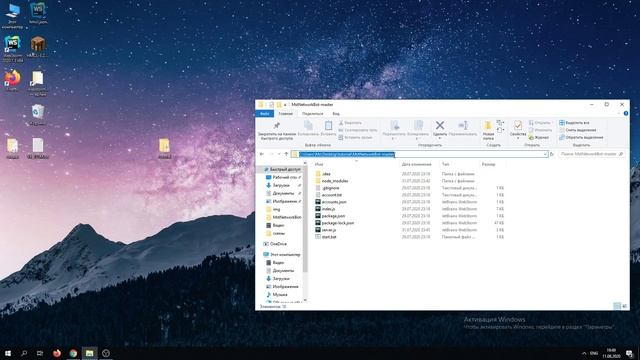Open recent locations dropdown beside forward arrow

tap(279, 154)
